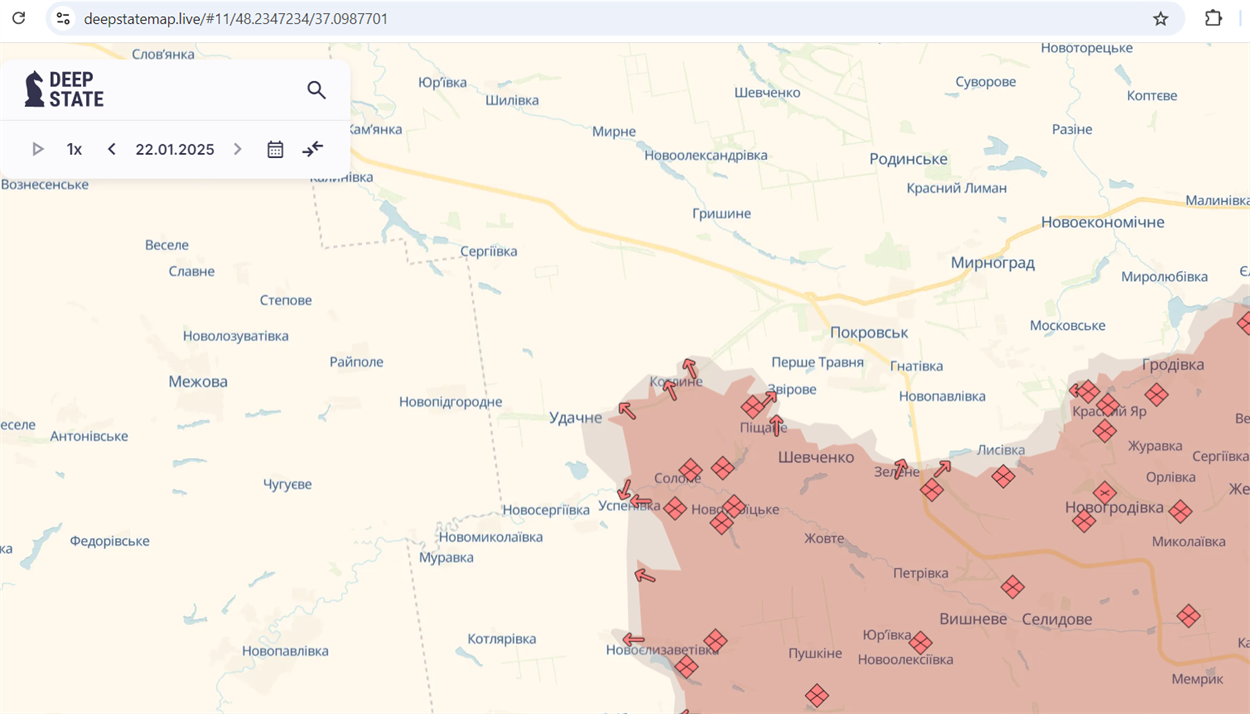Screen dimensions: 1250x714
Task: Click the attack arrow northeast of Зелене
Action: coord(942,467)
